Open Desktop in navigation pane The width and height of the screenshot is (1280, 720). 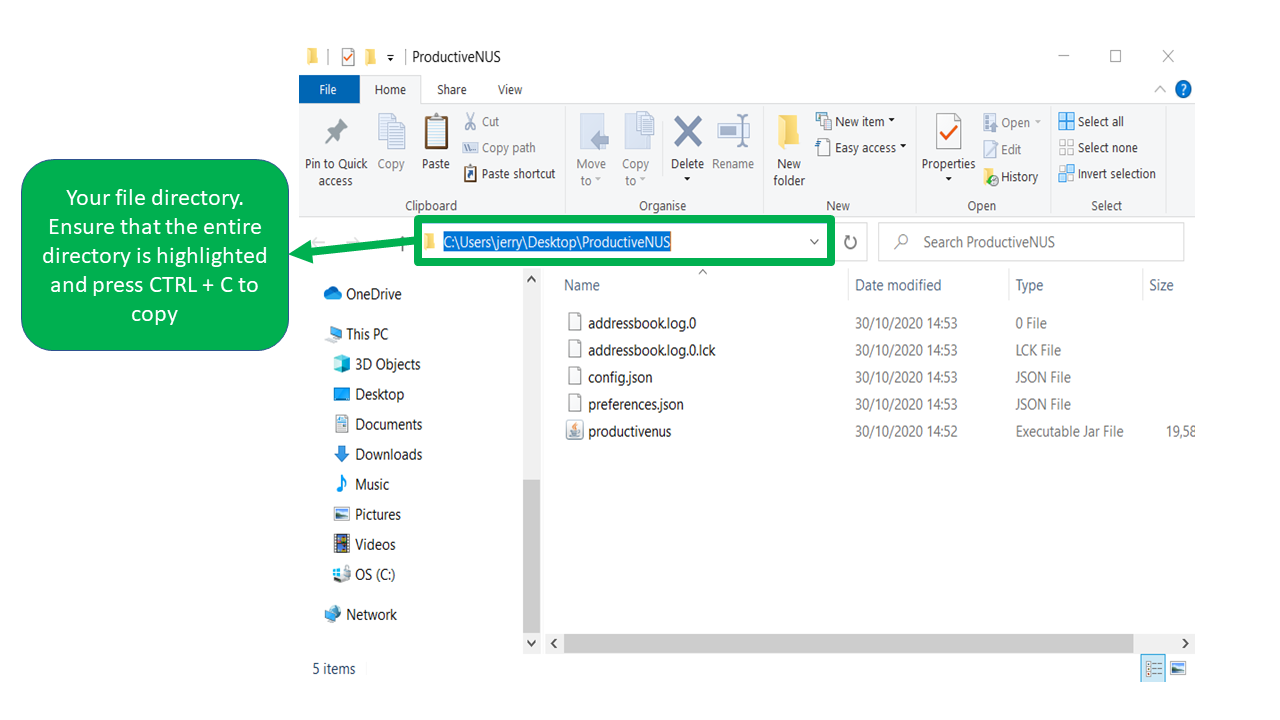point(369,394)
